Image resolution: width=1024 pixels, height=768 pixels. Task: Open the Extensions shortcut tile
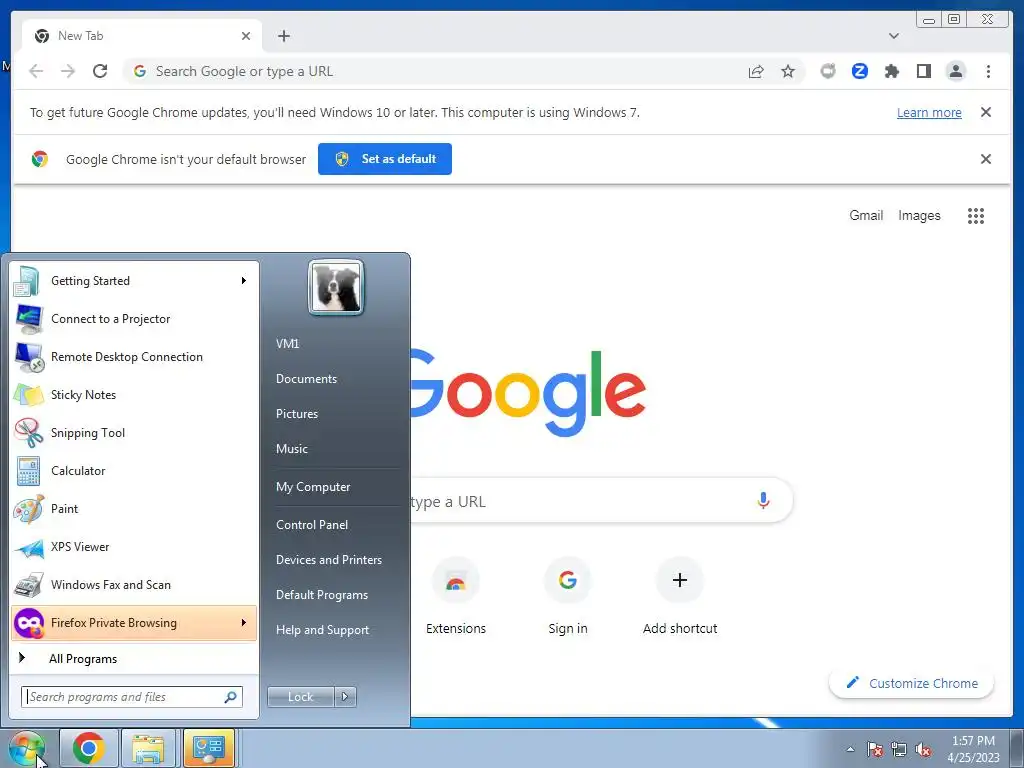(x=456, y=598)
